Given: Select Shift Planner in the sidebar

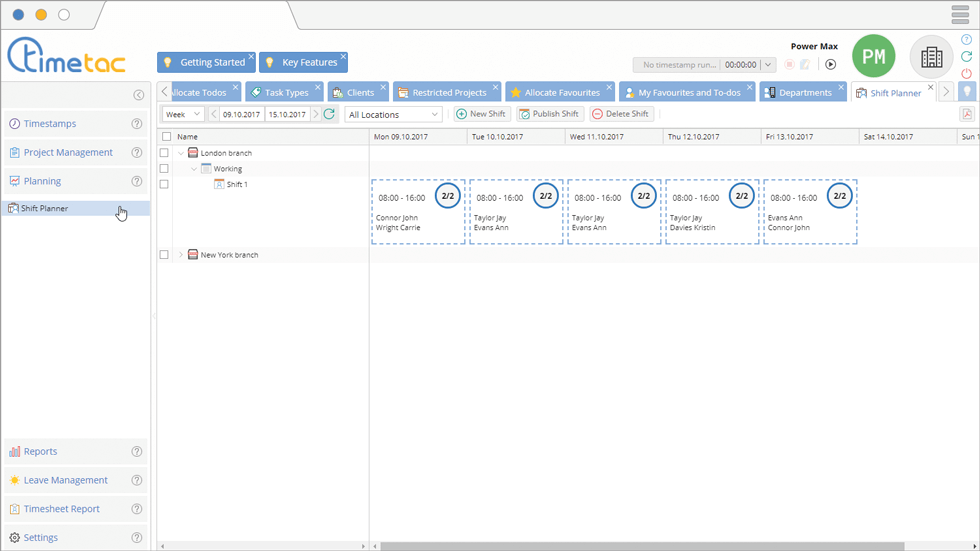Looking at the screenshot, I should tap(76, 209).
